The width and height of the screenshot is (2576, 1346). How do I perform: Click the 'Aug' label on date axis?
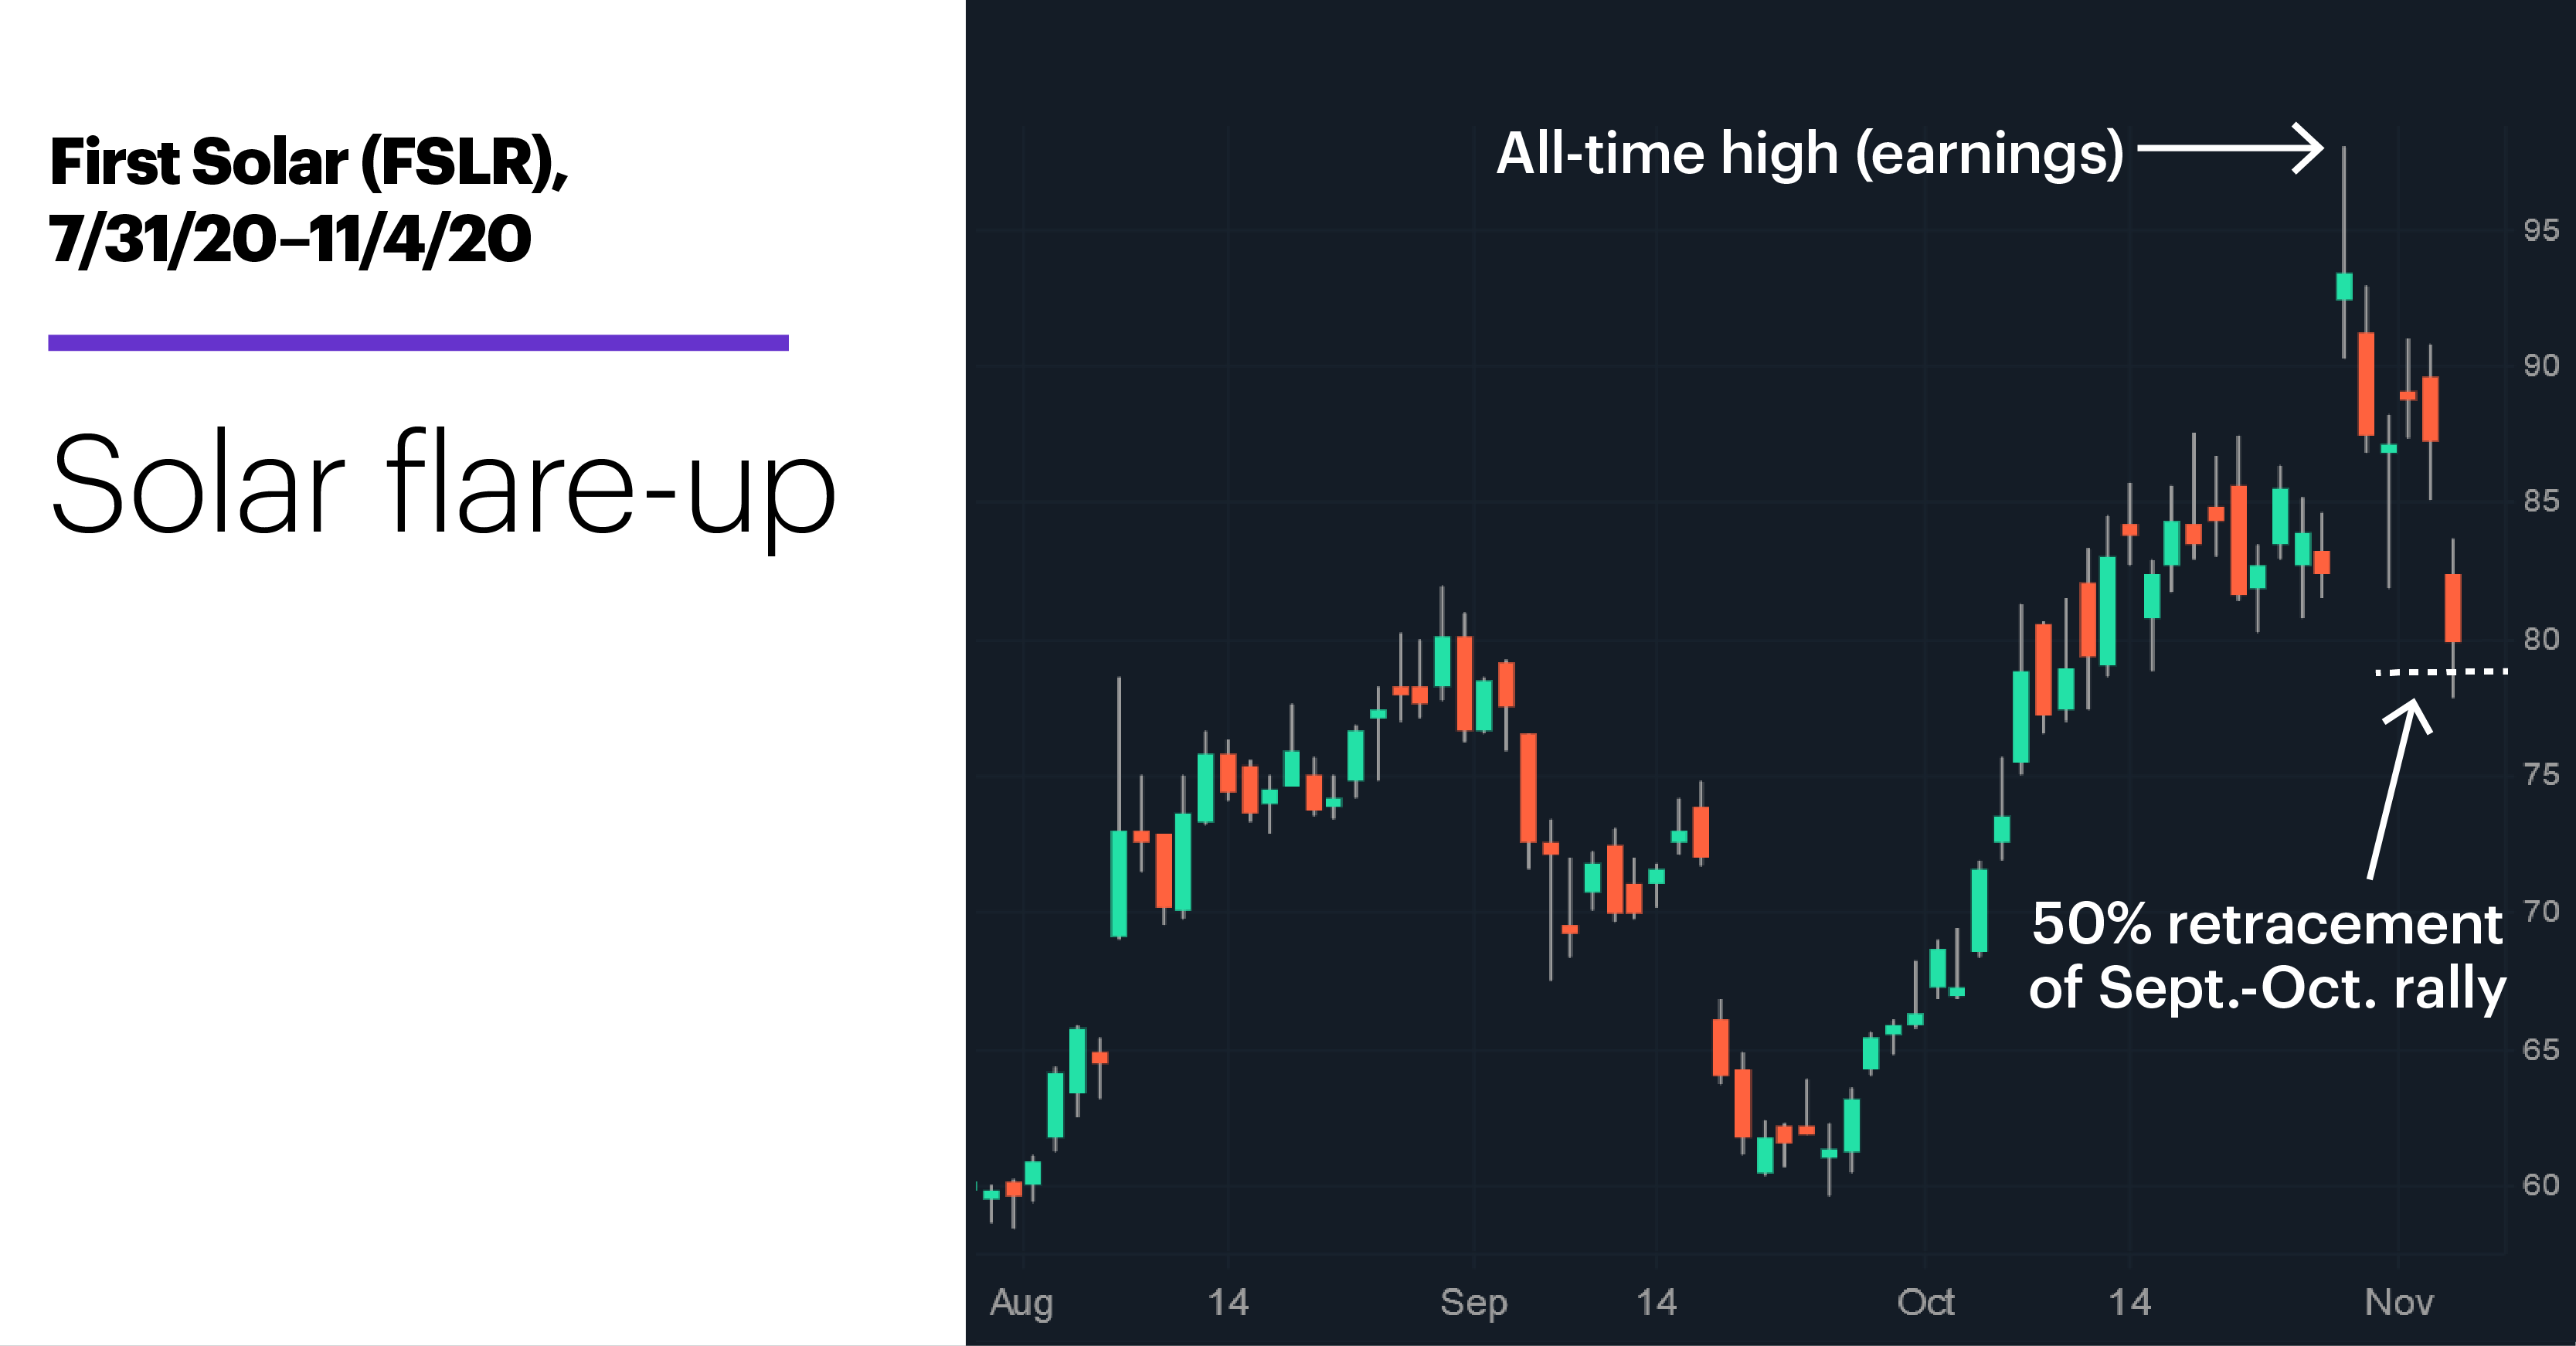pyautogui.click(x=1021, y=1302)
